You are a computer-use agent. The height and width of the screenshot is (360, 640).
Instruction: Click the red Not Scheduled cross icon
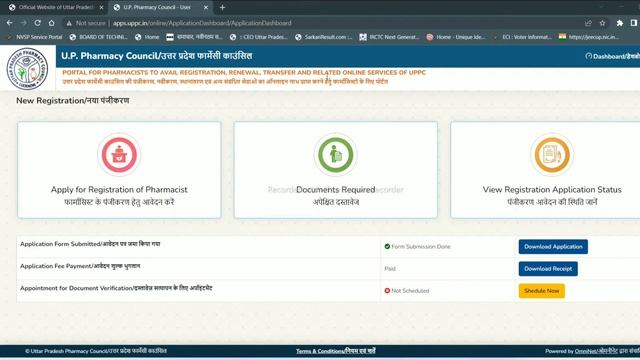tap(387, 291)
